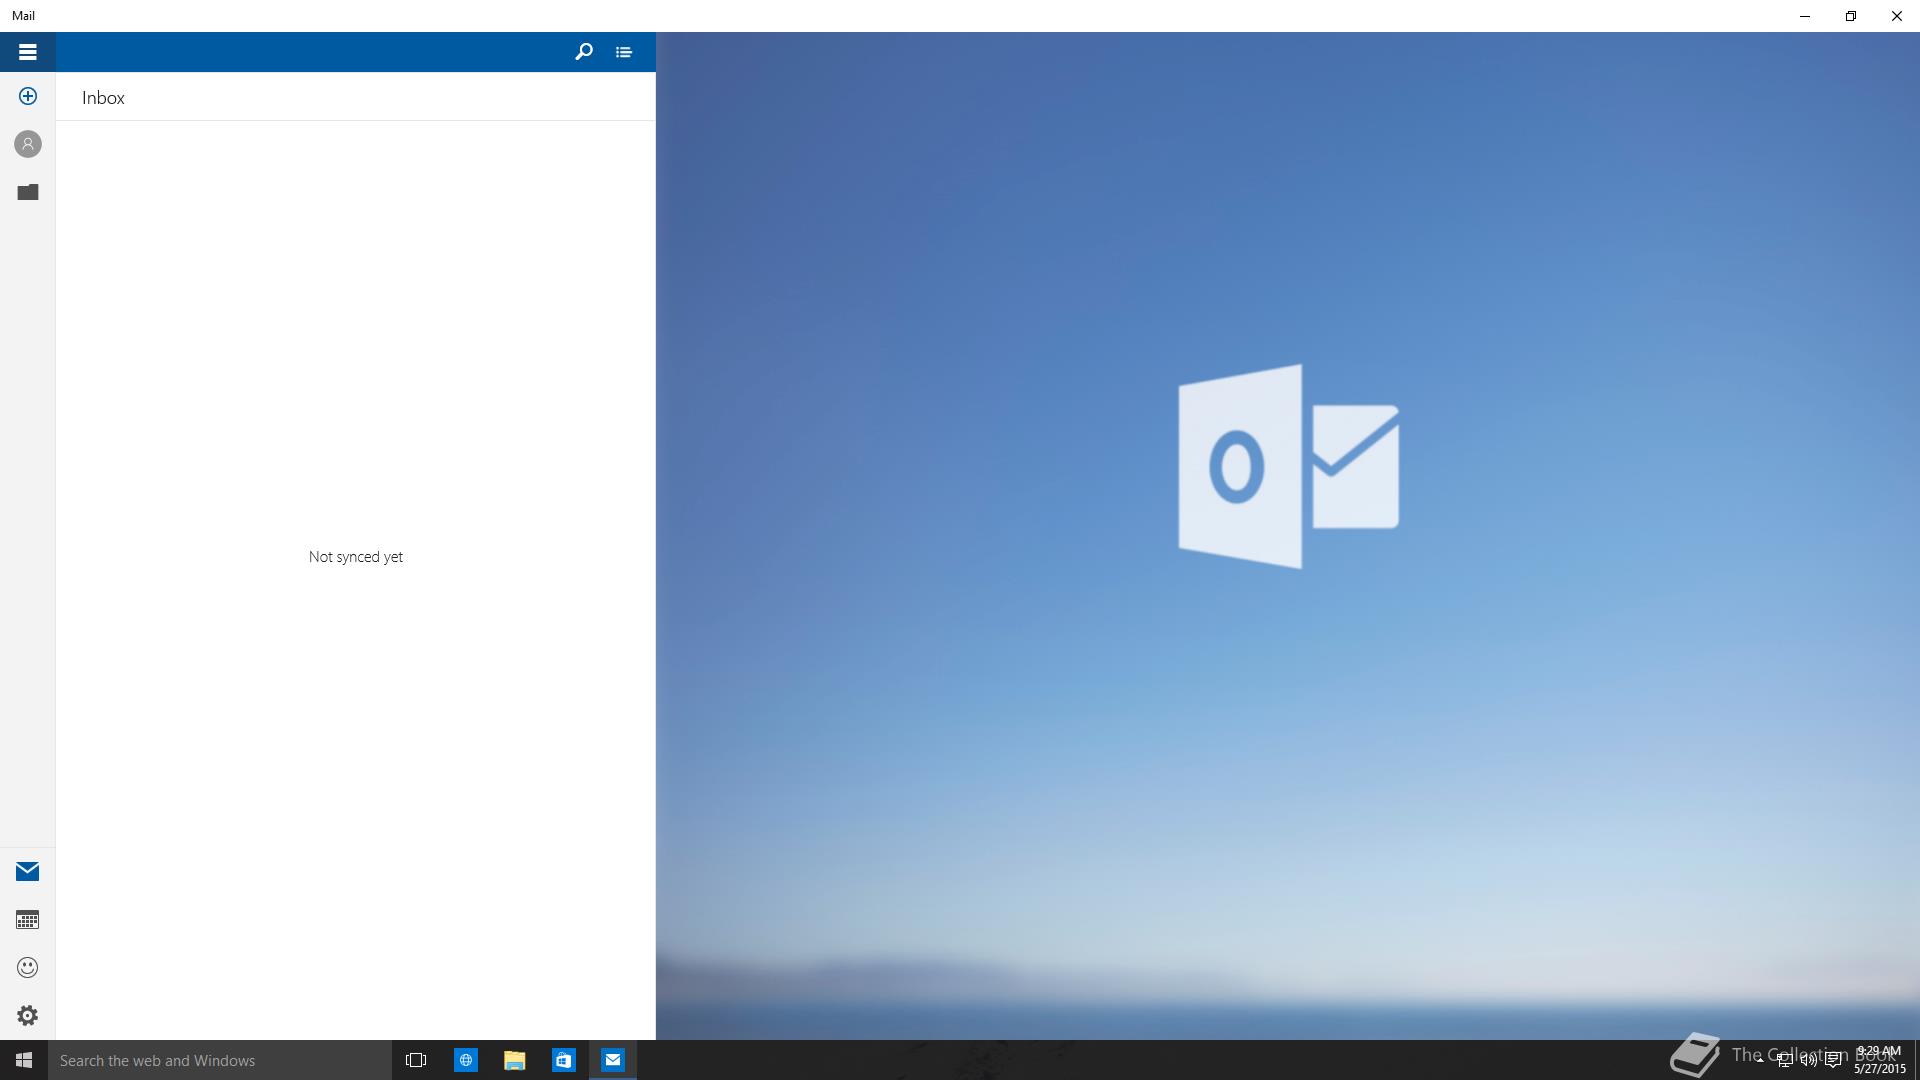Expand the hamburger navigation menu

[x=27, y=52]
